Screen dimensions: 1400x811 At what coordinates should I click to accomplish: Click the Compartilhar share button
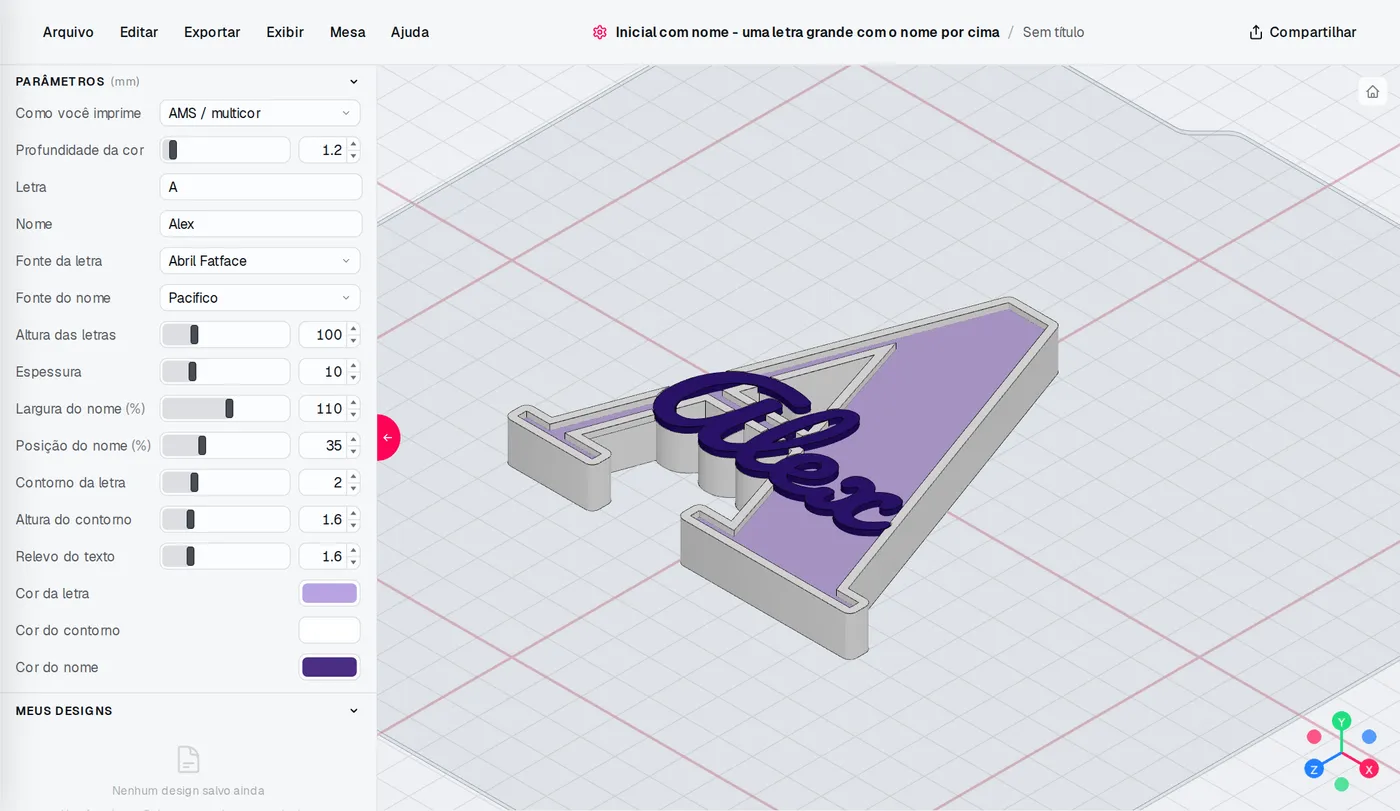point(1303,32)
